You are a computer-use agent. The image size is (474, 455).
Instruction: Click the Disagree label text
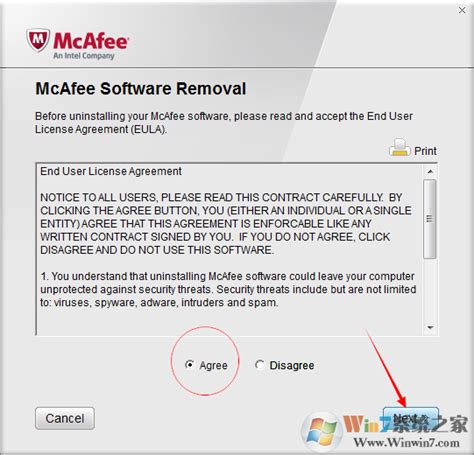click(x=292, y=365)
